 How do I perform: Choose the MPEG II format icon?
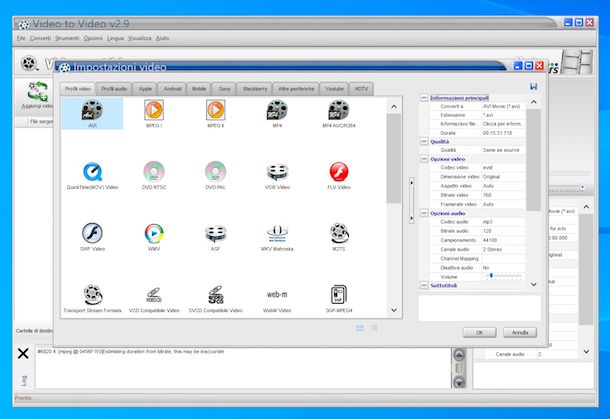[x=216, y=113]
